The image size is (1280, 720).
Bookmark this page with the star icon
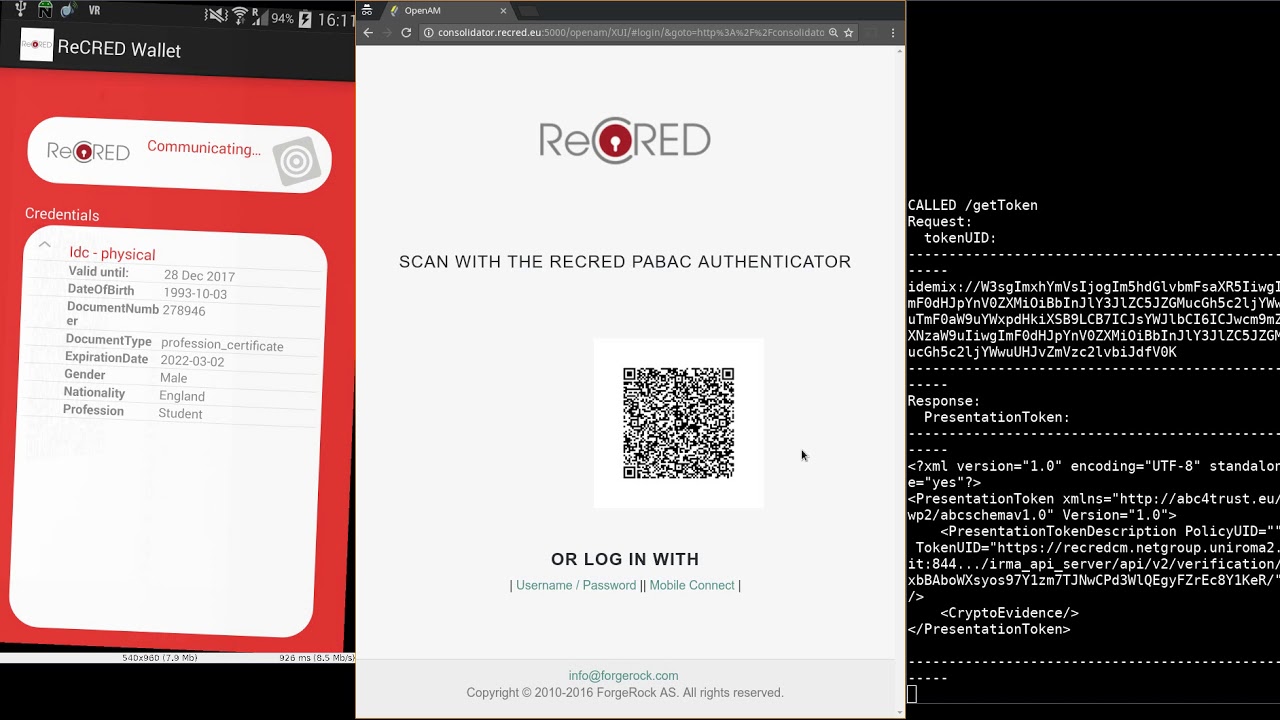[848, 32]
